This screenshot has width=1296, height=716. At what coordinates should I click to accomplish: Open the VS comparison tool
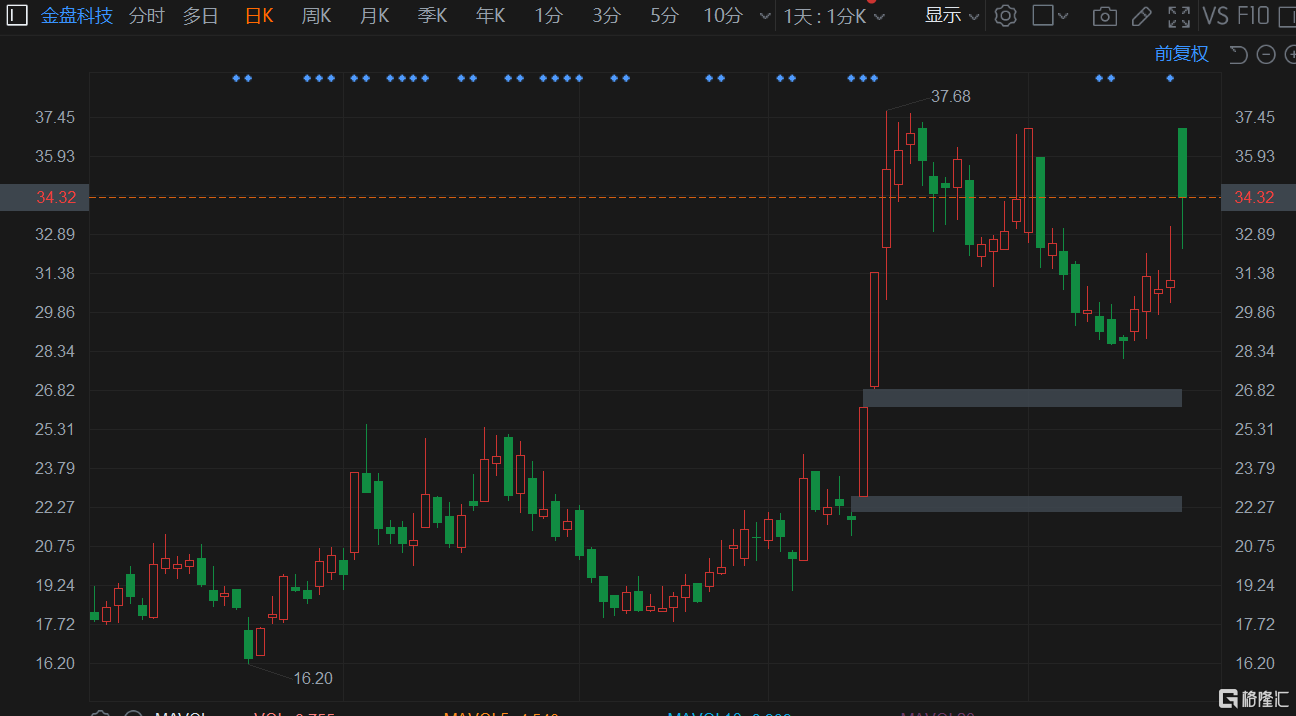coord(1215,16)
